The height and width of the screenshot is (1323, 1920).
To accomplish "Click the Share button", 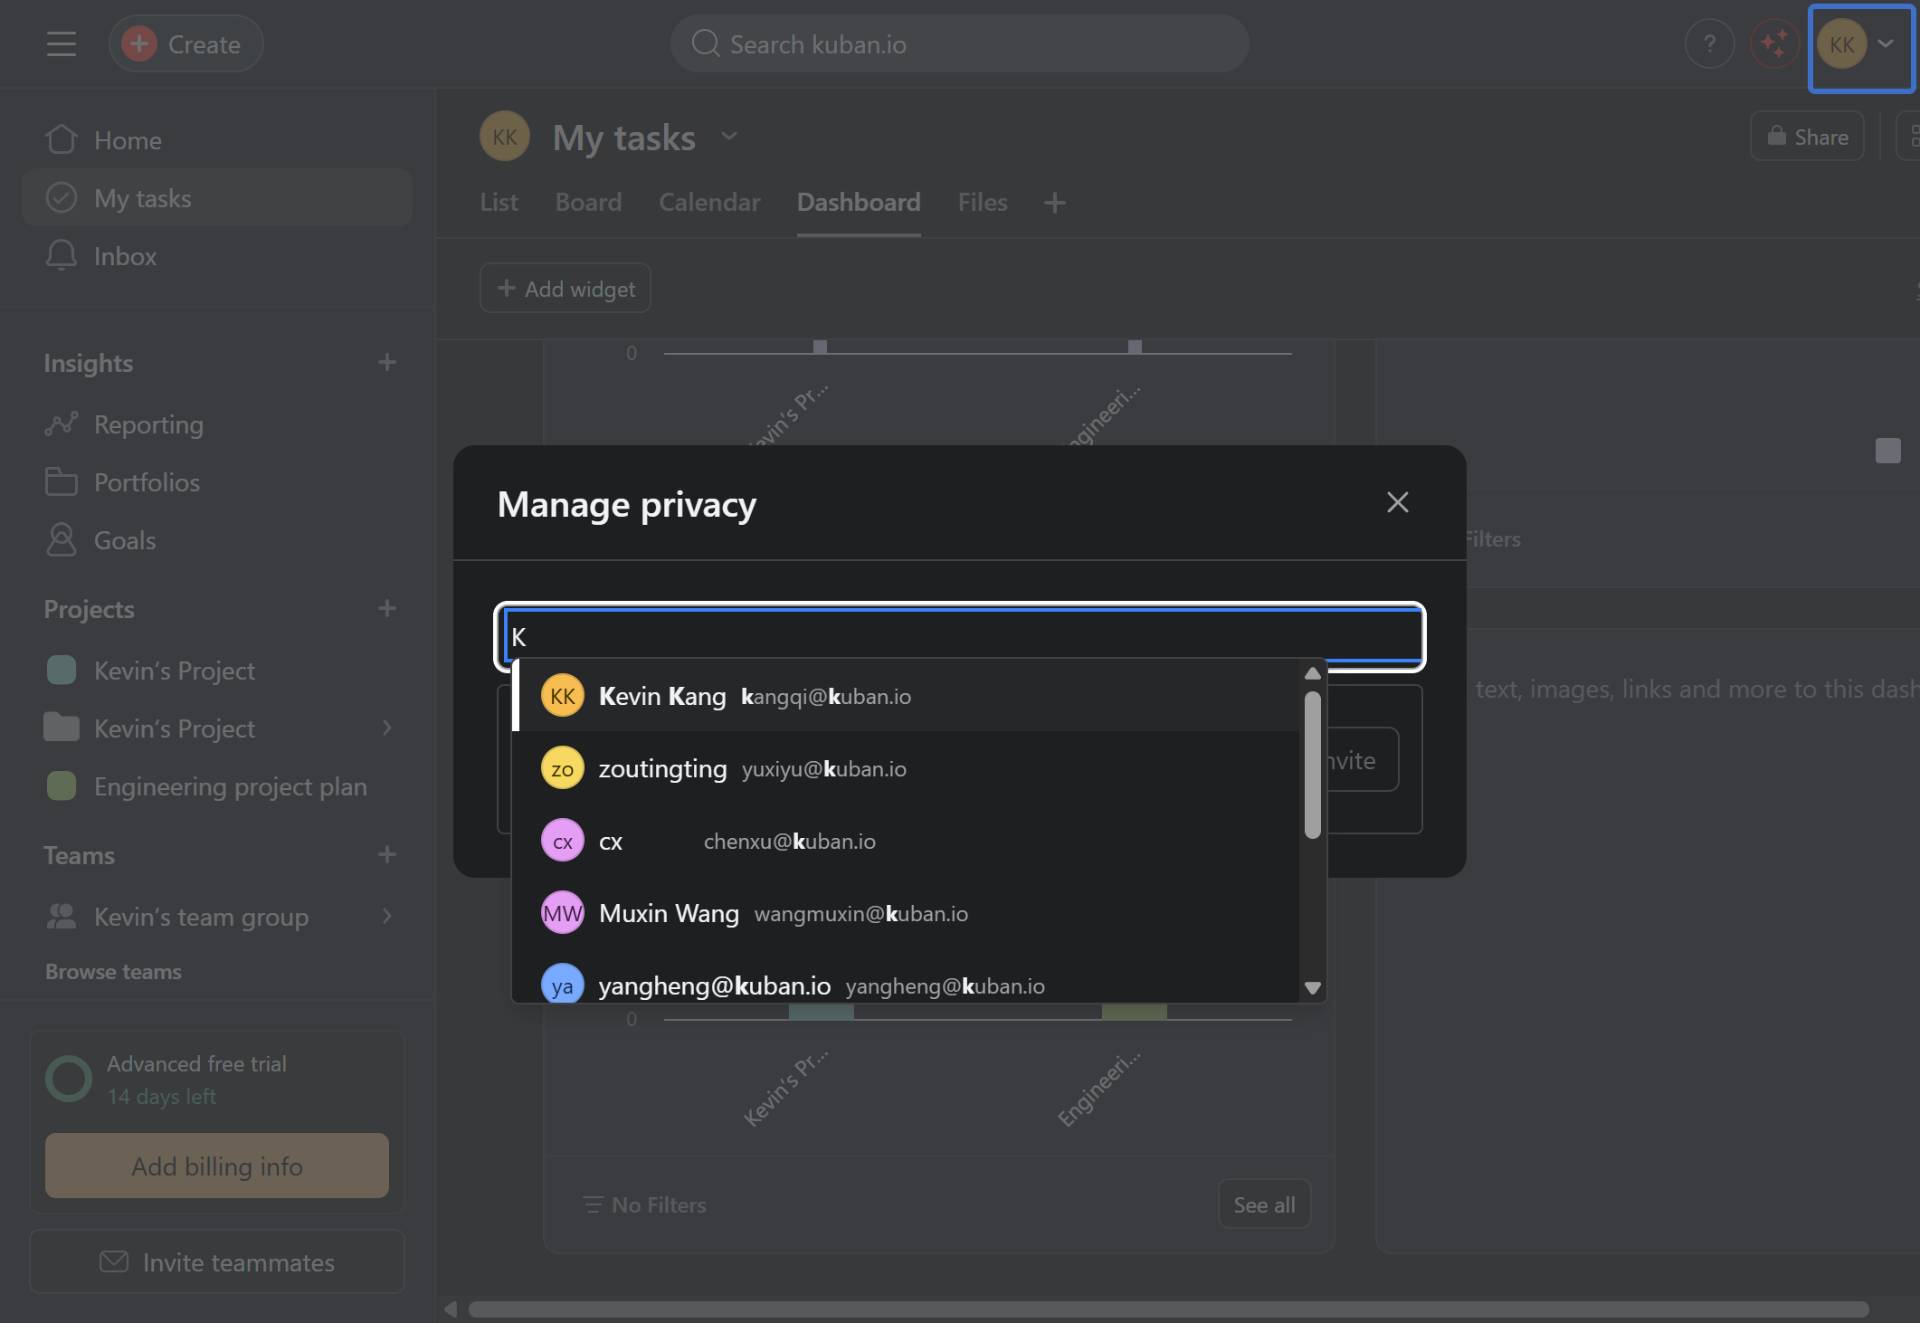I will point(1807,137).
